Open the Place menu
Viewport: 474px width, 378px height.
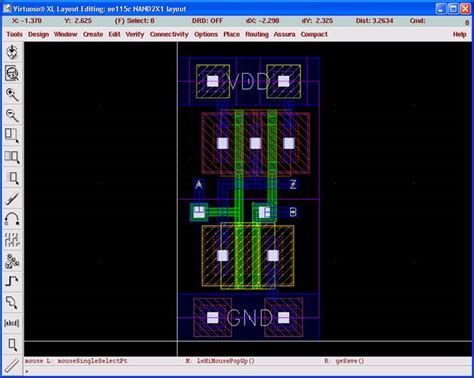(x=231, y=34)
